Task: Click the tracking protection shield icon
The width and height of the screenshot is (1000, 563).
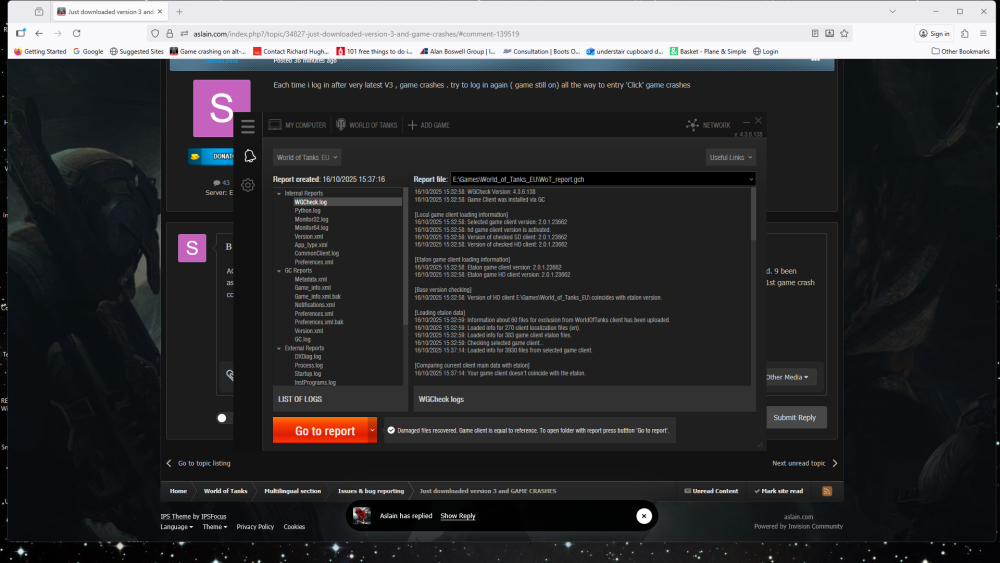Action: click(155, 33)
